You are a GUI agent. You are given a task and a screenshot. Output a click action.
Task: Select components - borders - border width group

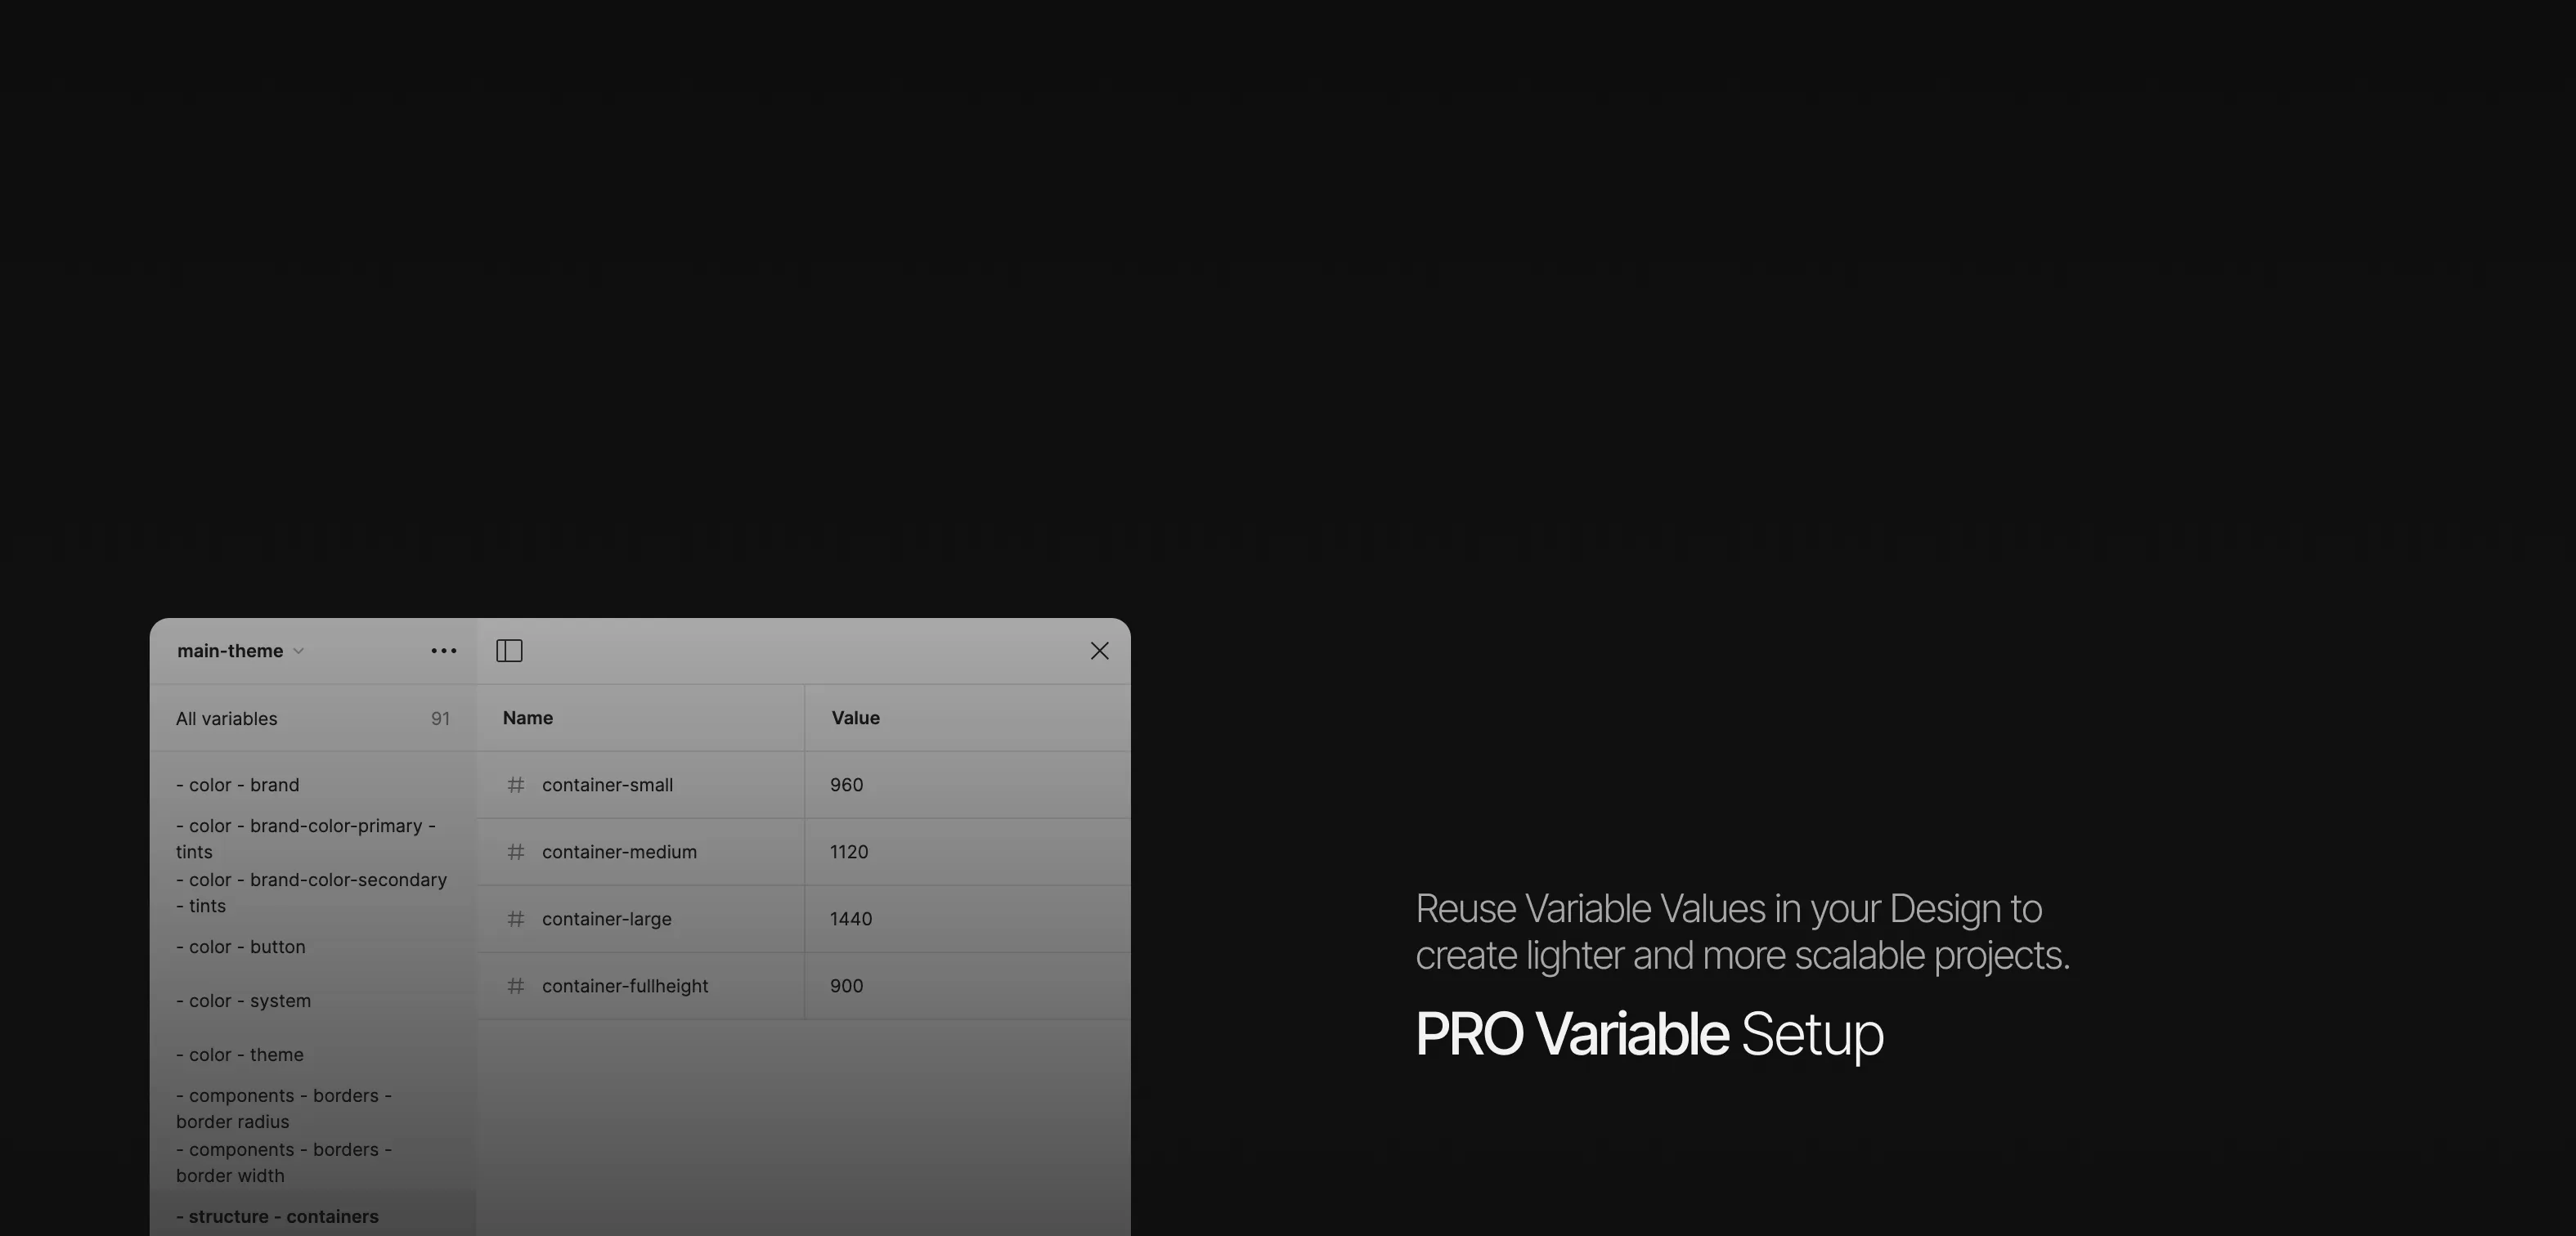tap(284, 1163)
